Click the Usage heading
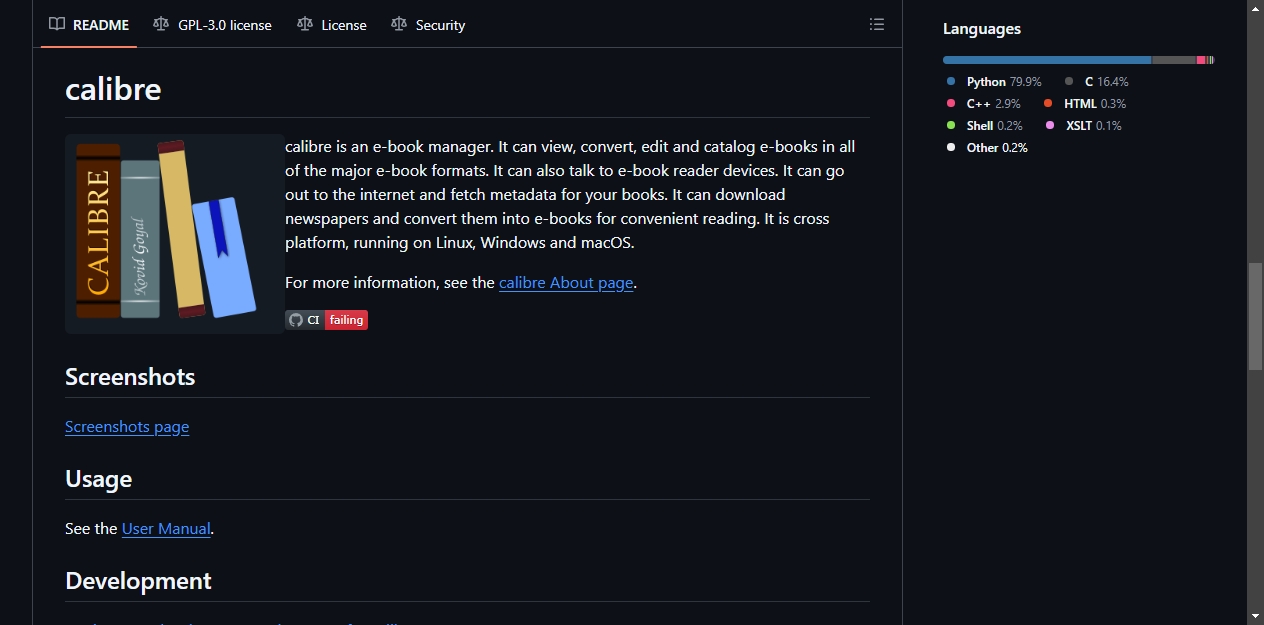Viewport: 1264px width, 625px height. 98,479
